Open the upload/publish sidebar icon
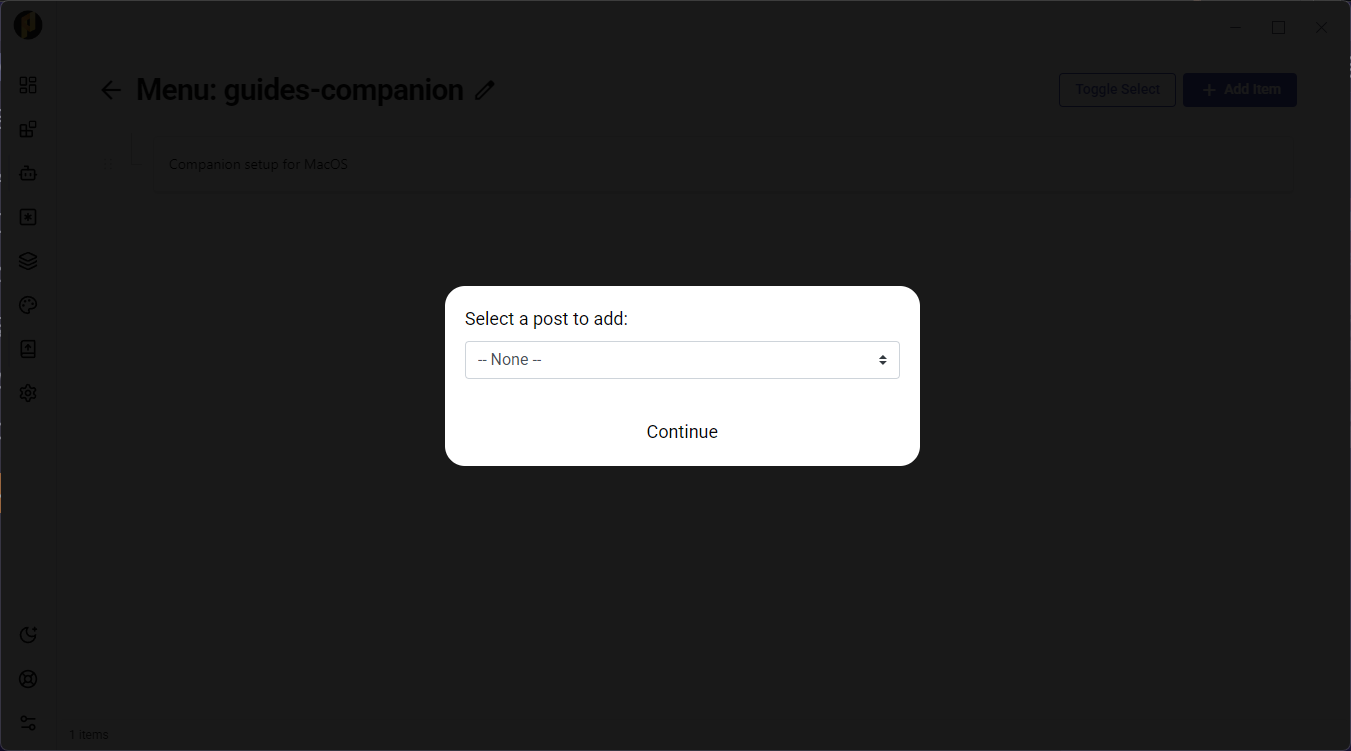This screenshot has height=751, width=1351. tap(28, 349)
